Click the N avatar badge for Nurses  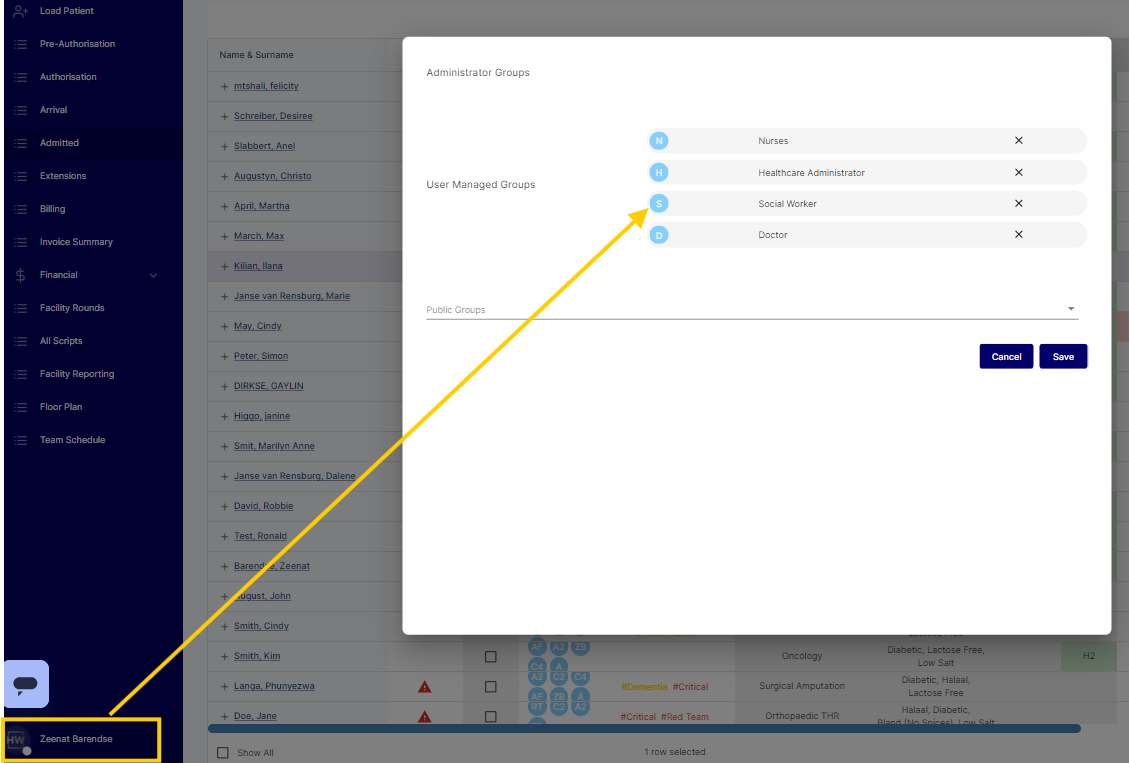[659, 141]
